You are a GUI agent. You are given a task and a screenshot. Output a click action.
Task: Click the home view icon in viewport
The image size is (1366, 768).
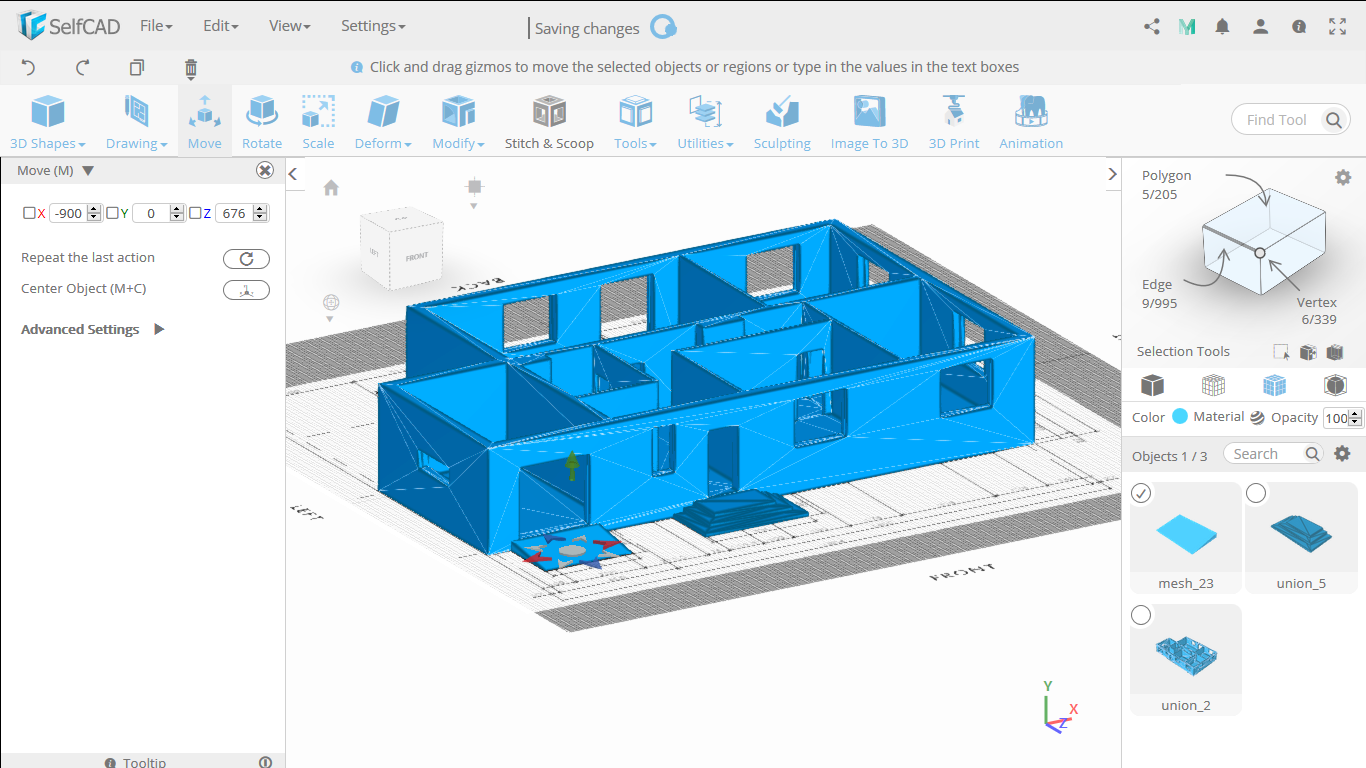coord(331,188)
